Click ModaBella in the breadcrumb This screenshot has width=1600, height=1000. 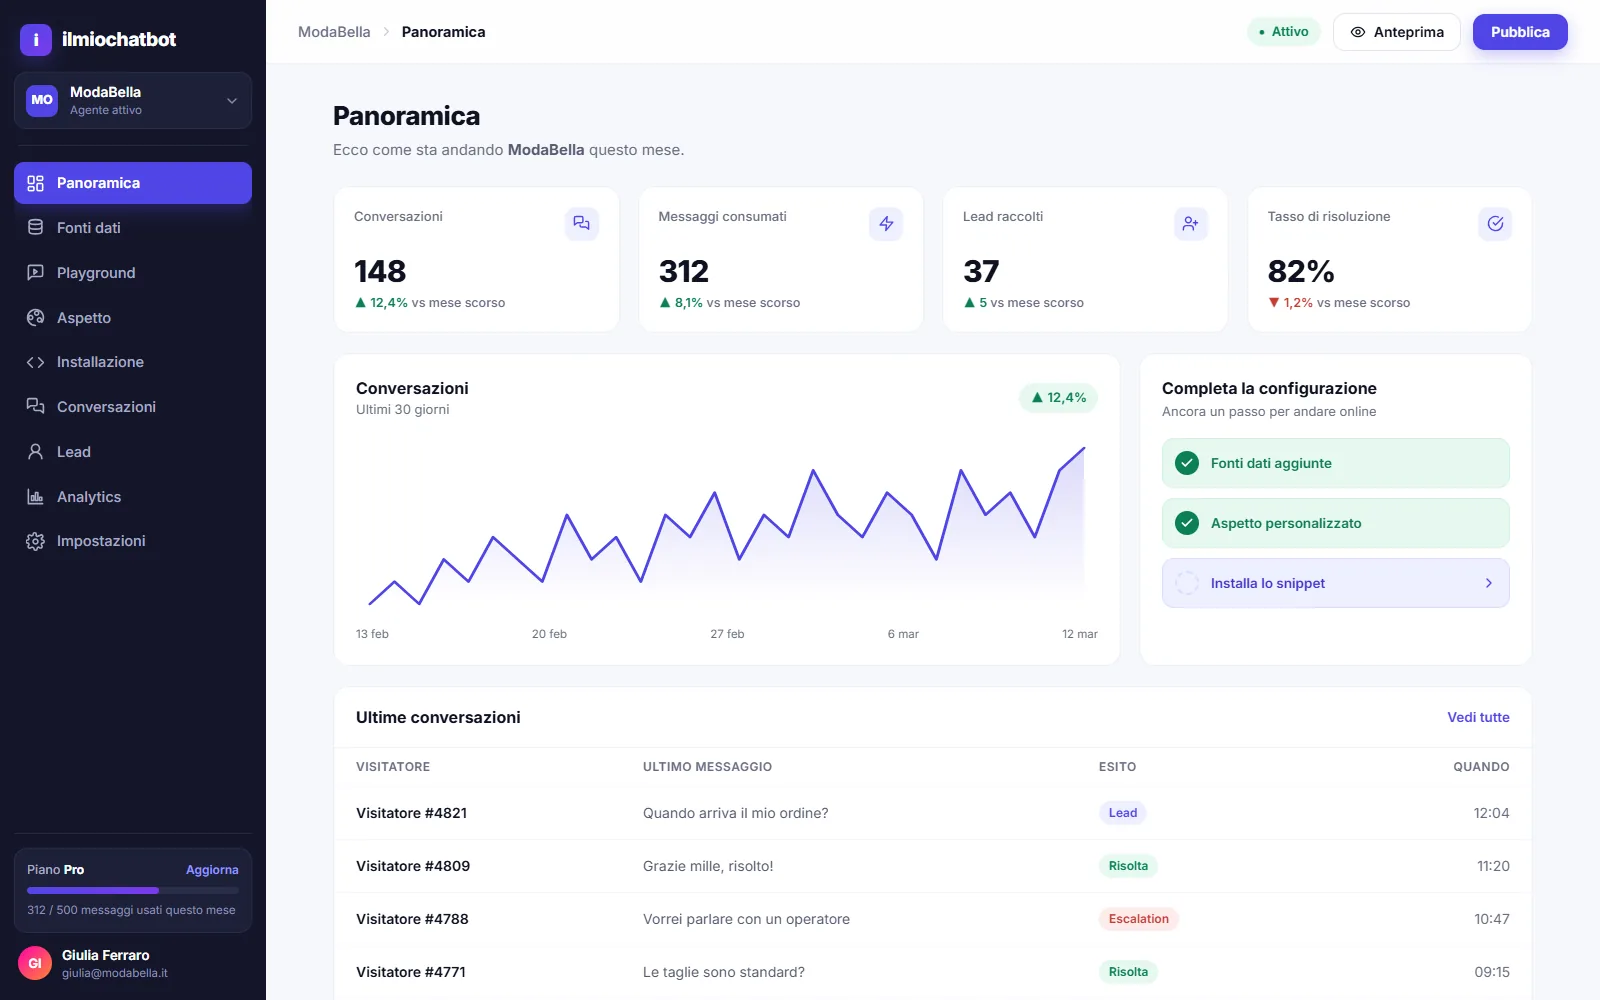click(x=334, y=32)
